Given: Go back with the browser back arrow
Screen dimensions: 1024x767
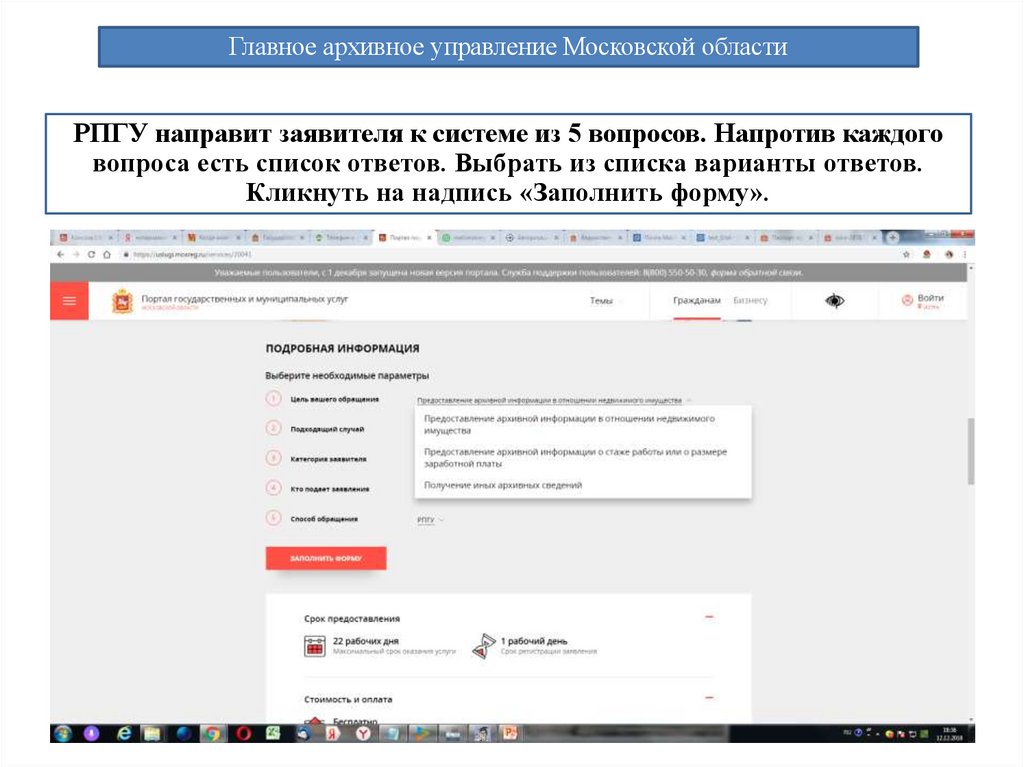Looking at the screenshot, I should pyautogui.click(x=61, y=254).
